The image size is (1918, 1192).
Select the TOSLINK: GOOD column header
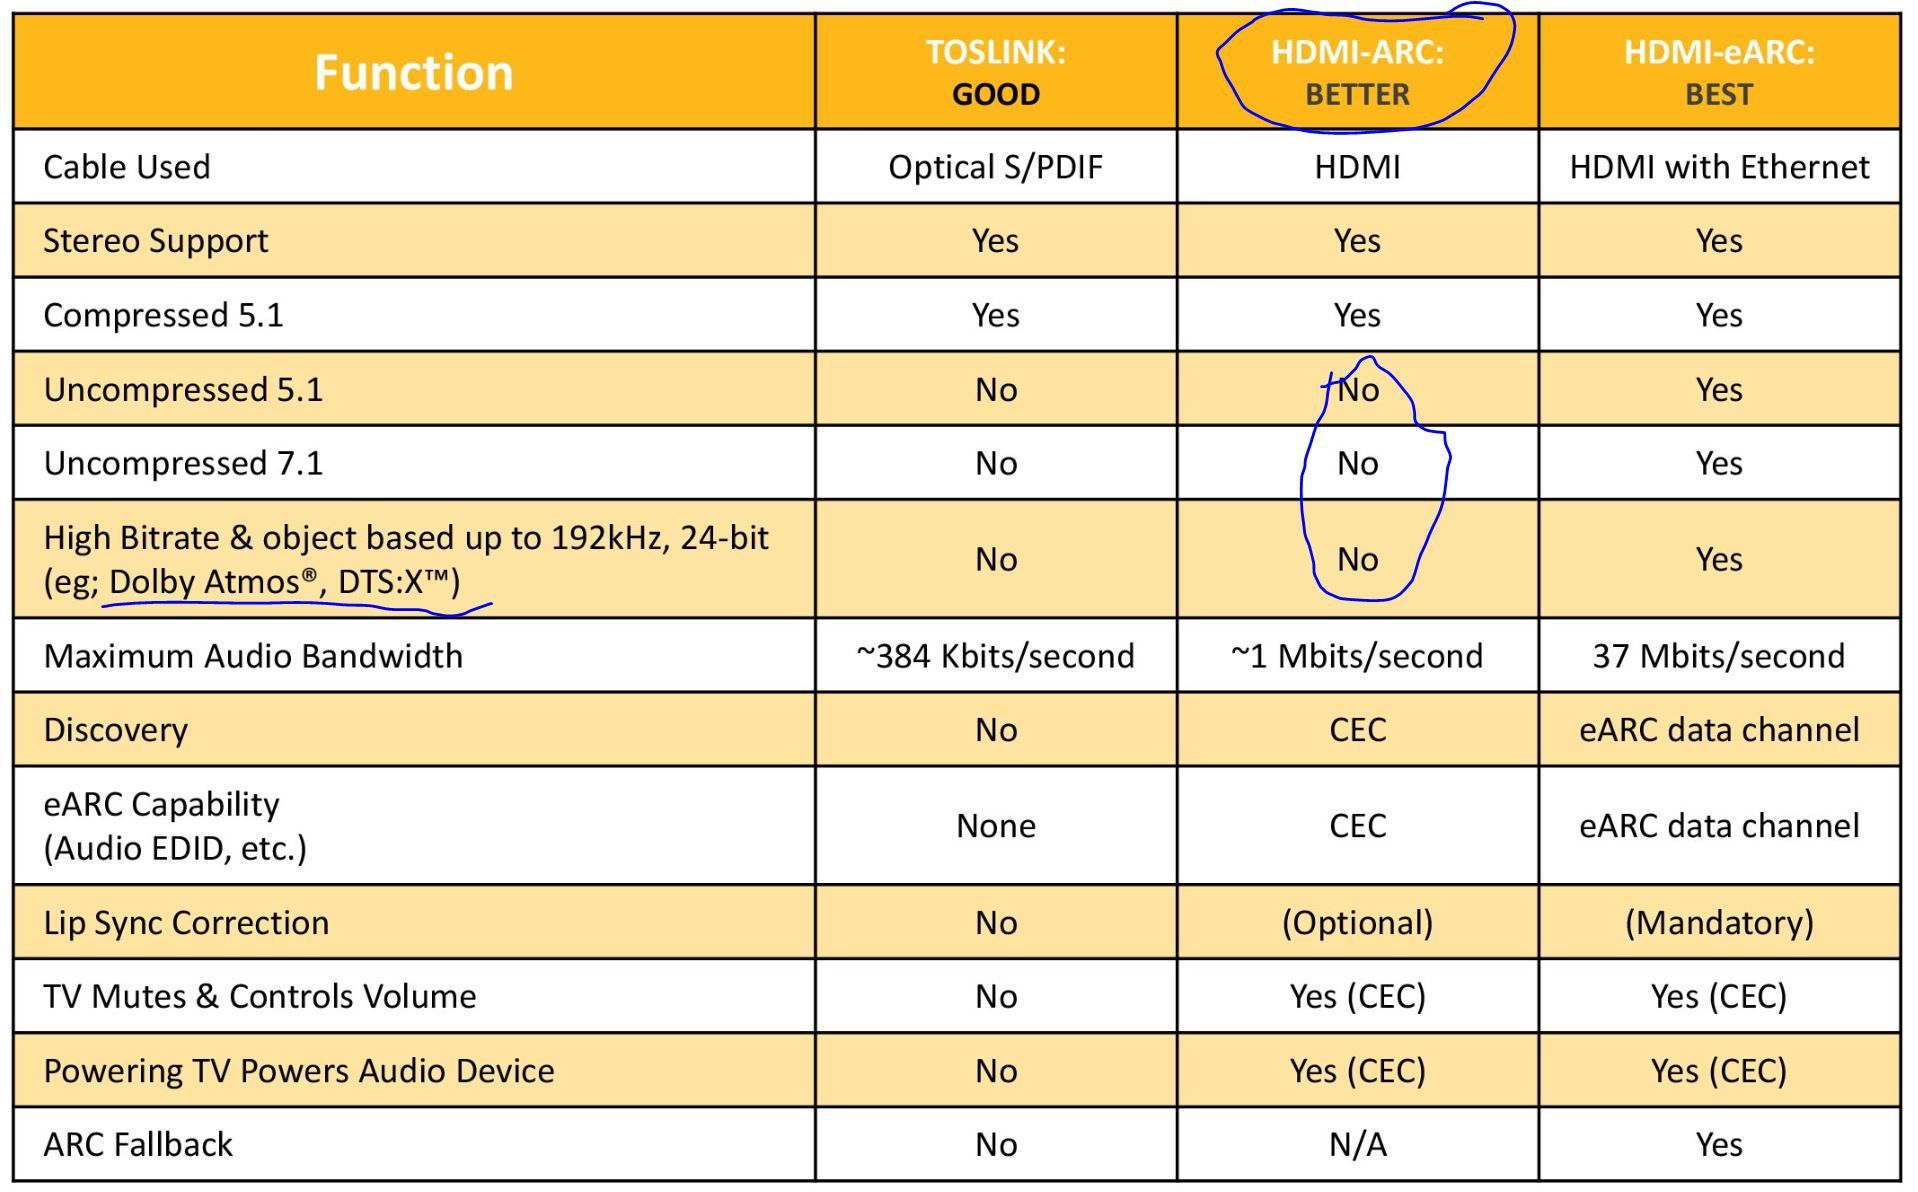pos(996,72)
